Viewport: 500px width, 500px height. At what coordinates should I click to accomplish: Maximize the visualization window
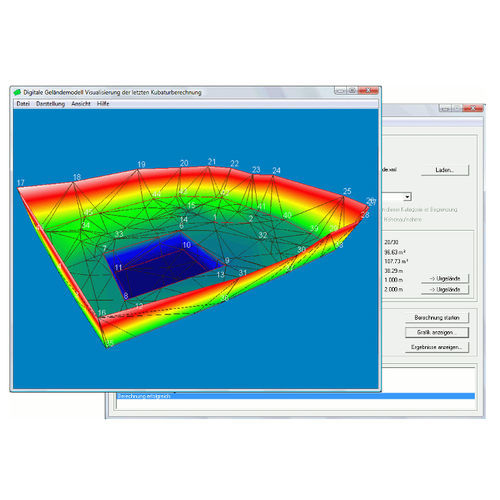click(x=352, y=90)
